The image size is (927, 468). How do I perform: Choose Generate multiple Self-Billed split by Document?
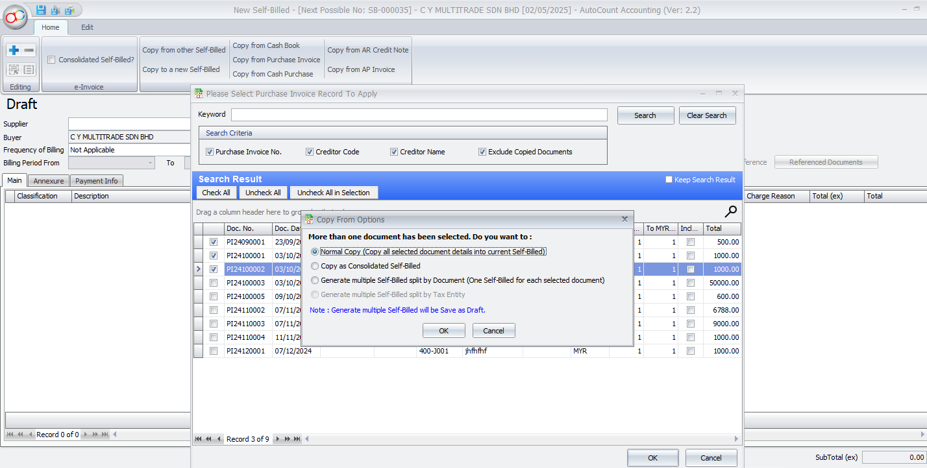(315, 280)
